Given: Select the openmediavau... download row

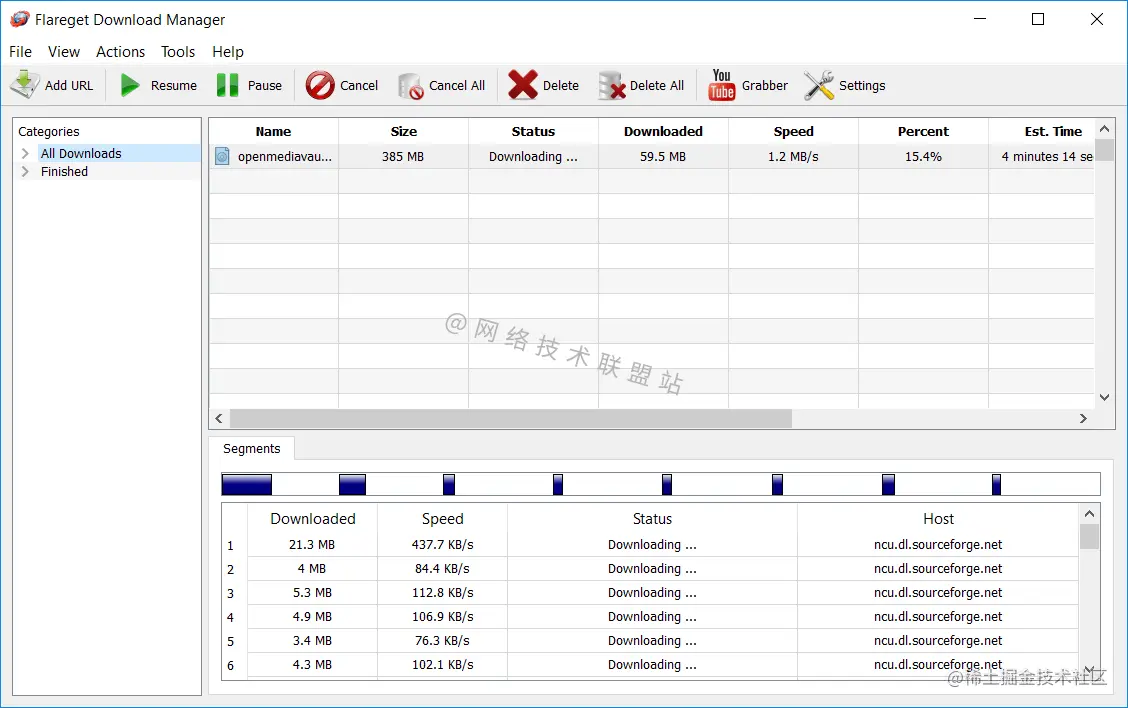Looking at the screenshot, I should 652,156.
